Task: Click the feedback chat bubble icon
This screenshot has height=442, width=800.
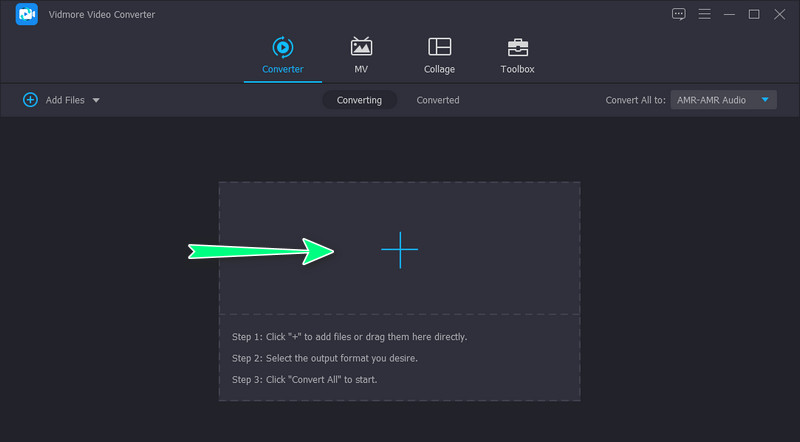Action: coord(679,14)
